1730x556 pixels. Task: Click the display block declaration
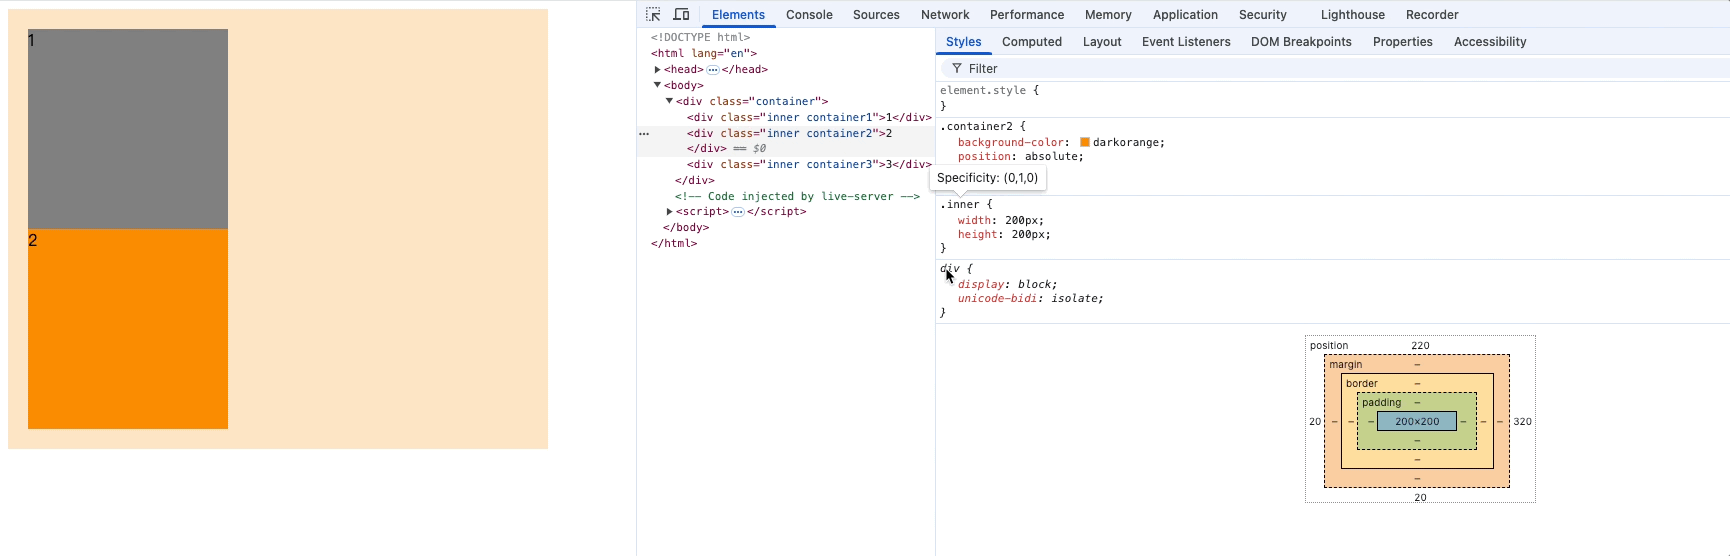coord(1007,284)
